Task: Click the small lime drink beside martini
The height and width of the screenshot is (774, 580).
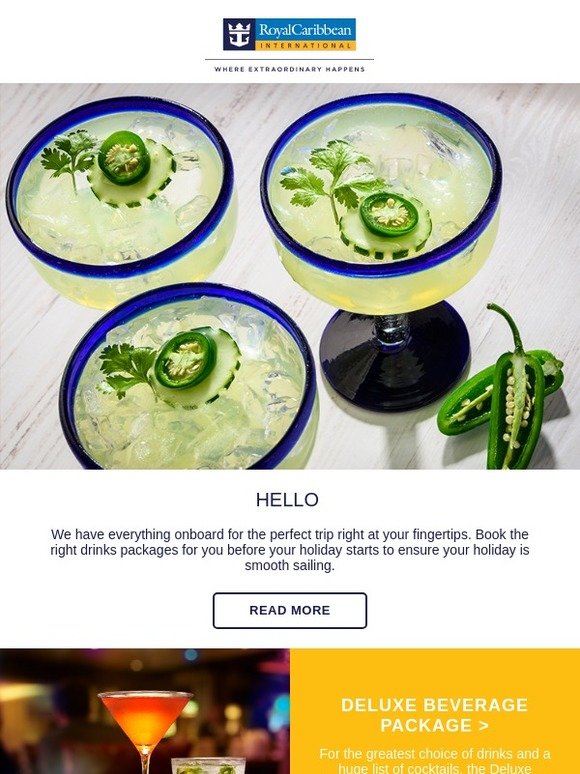Action: click(x=208, y=766)
